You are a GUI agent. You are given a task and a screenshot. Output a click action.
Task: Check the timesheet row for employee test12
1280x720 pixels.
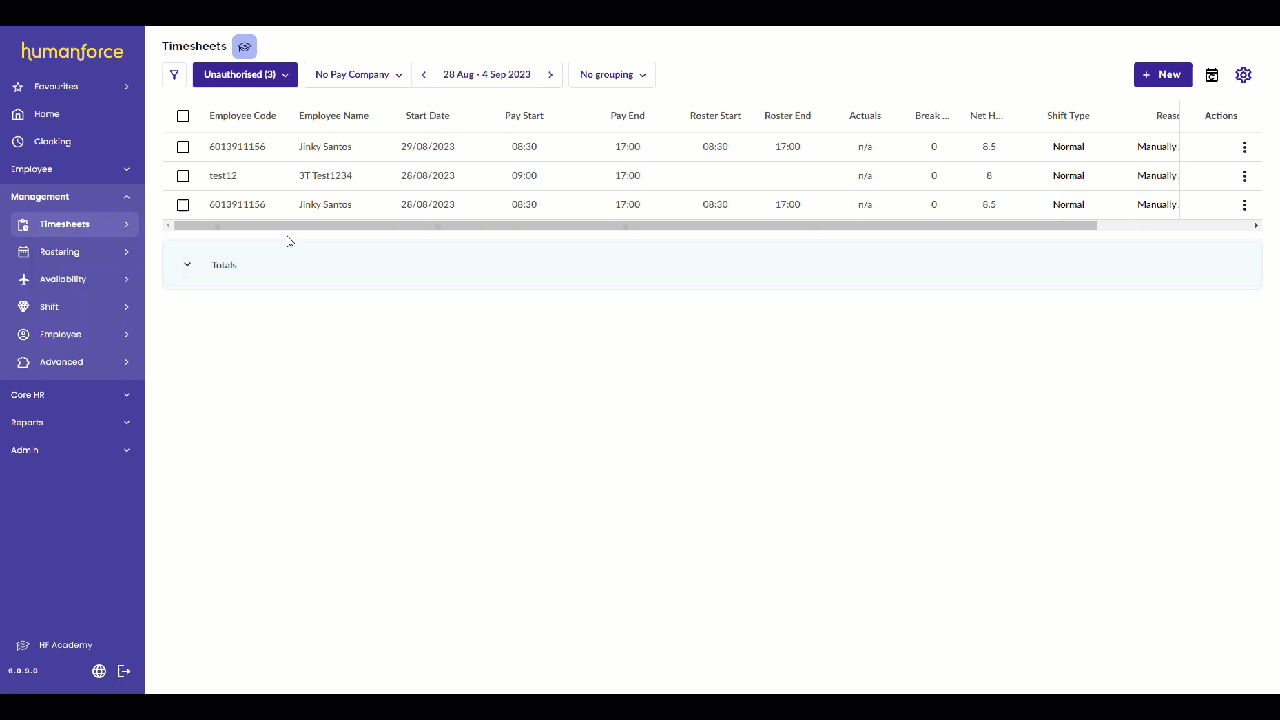coord(183,176)
